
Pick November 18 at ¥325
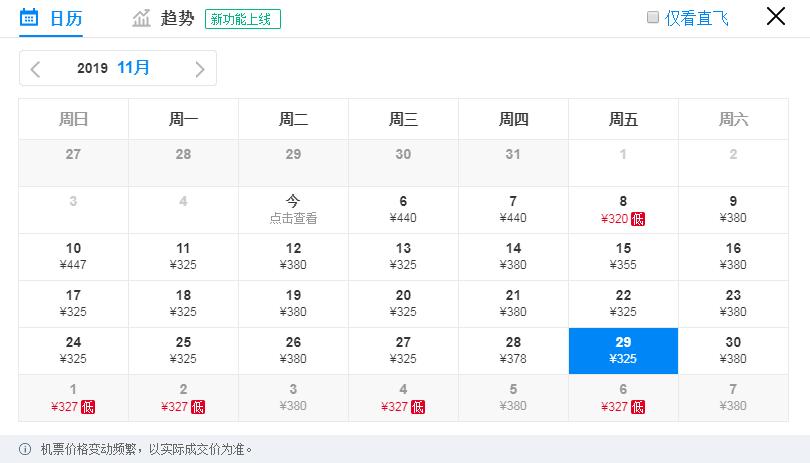(183, 304)
